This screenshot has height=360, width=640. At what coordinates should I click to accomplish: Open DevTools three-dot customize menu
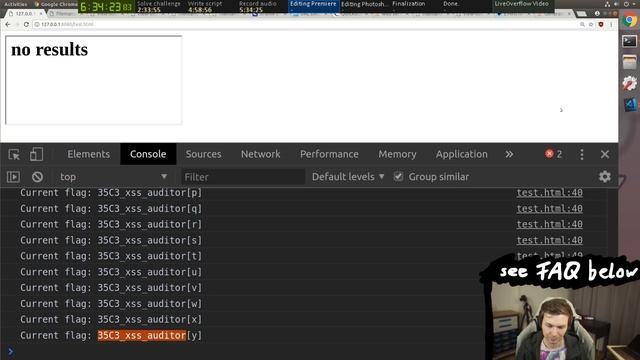[582, 154]
